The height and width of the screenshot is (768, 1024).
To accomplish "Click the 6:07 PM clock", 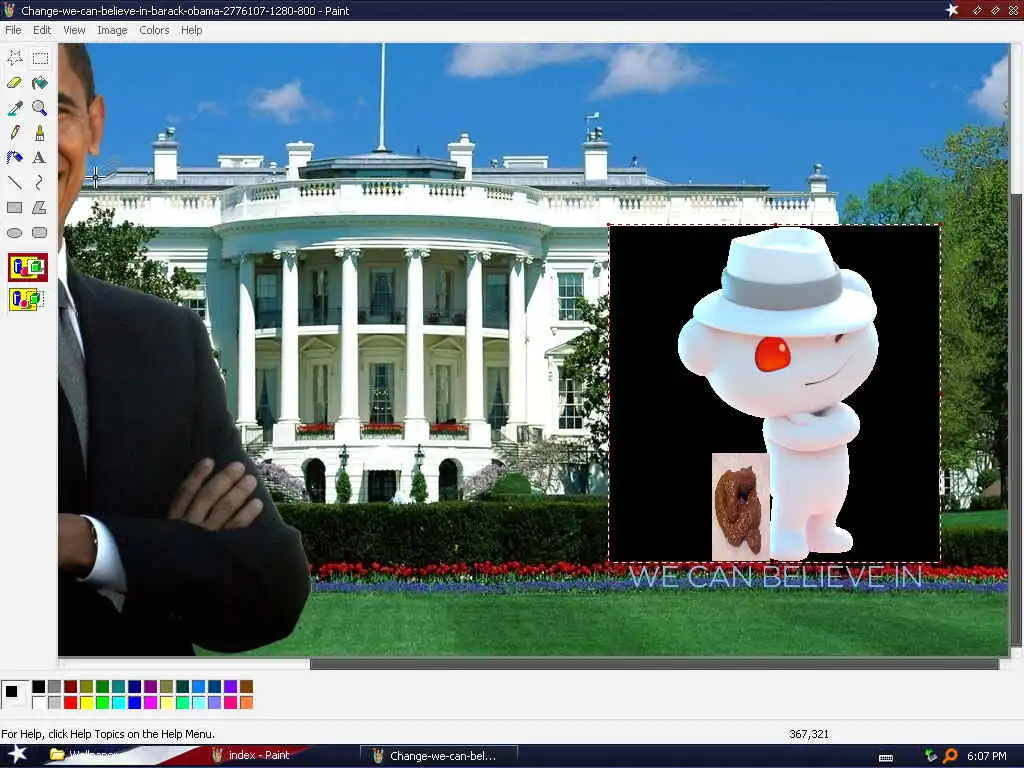I will tap(986, 756).
